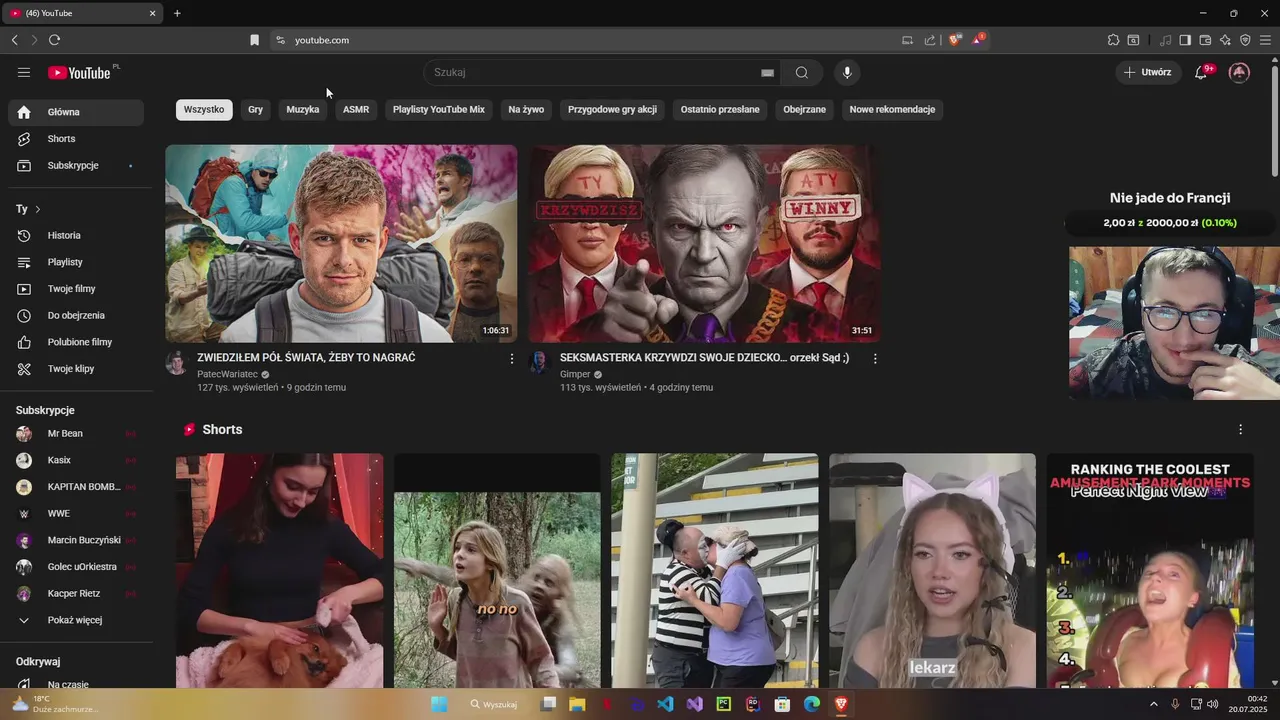The height and width of the screenshot is (720, 1280).
Task: Go back with the browser back arrow
Action: click(14, 40)
